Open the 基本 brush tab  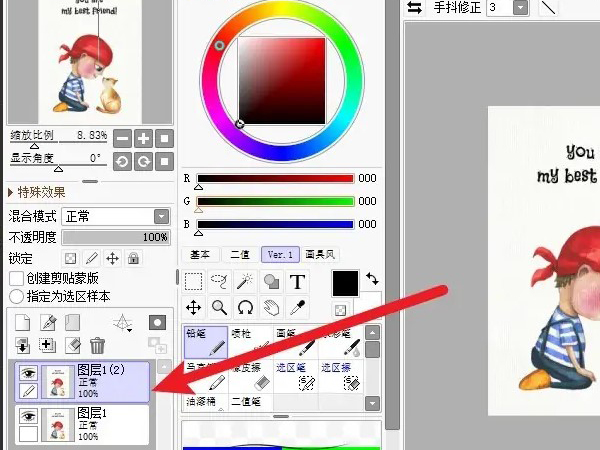200,255
